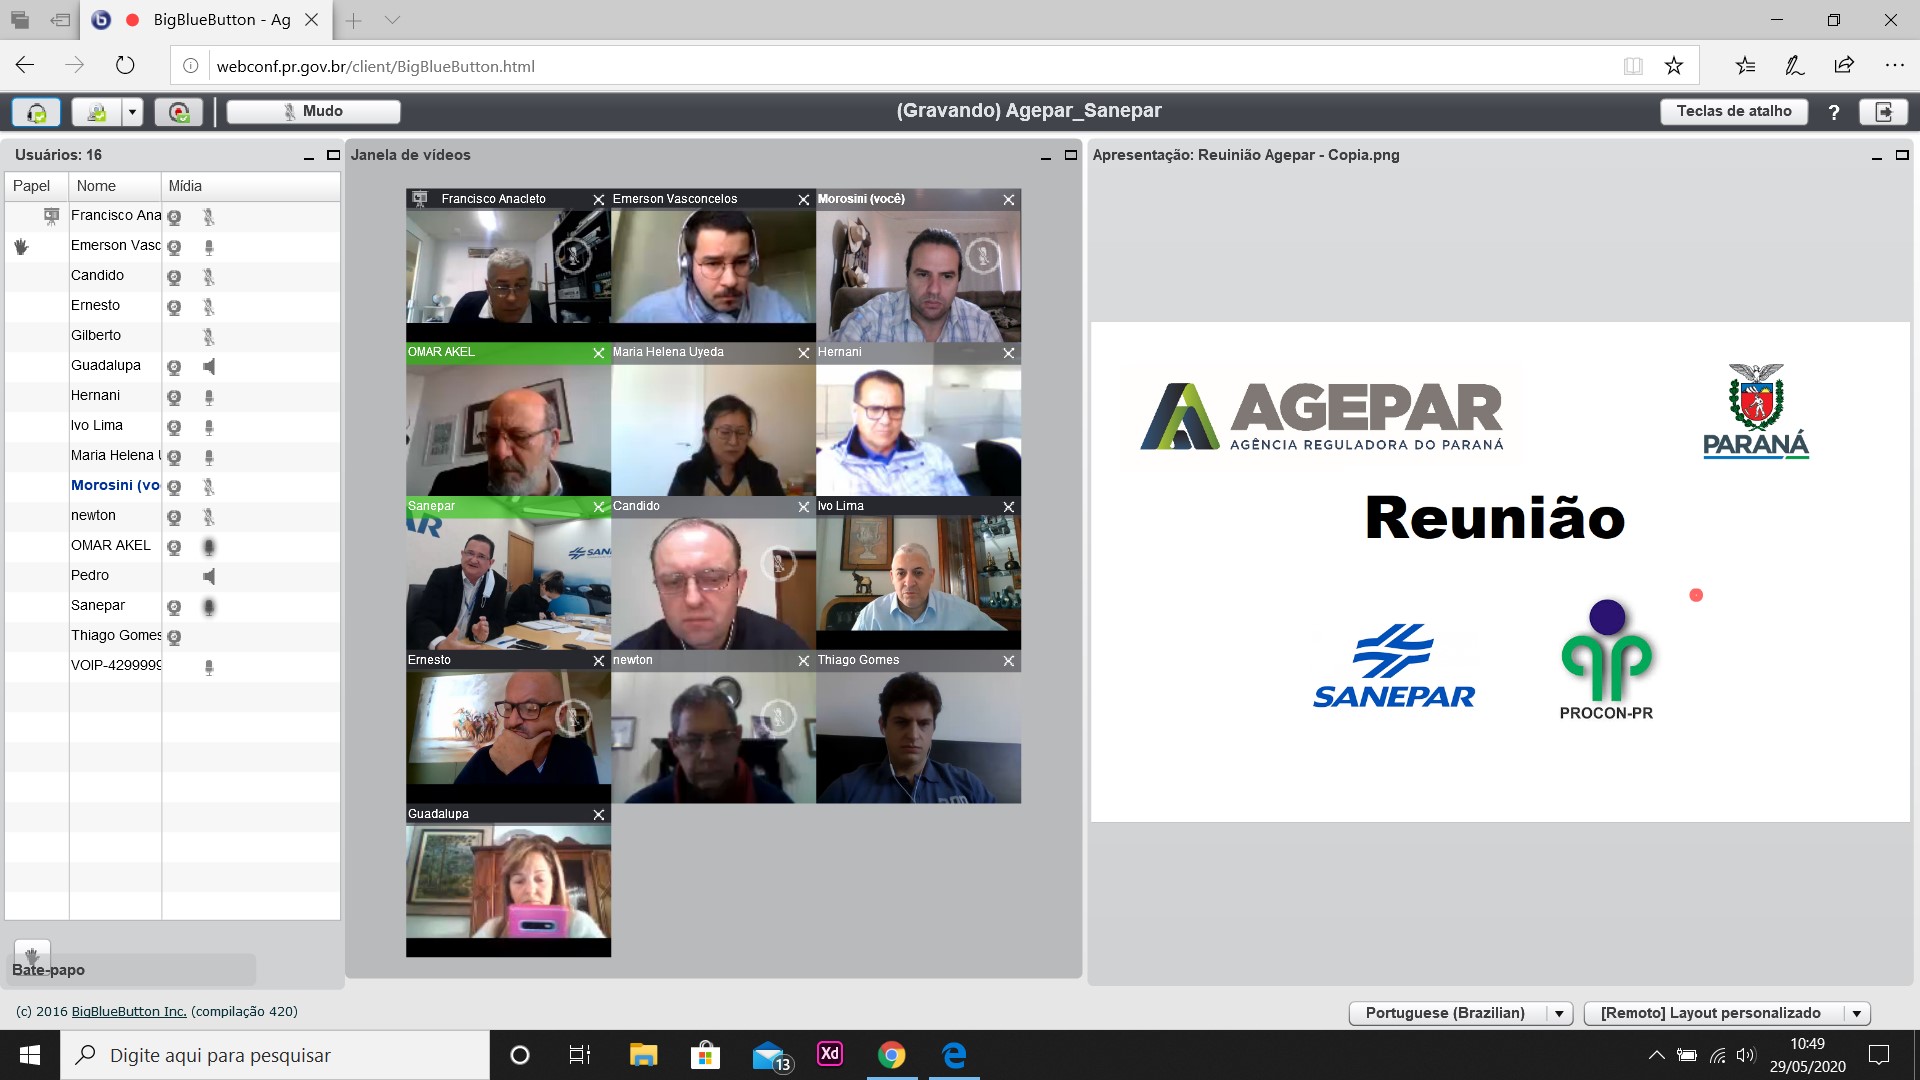Close Emerson Vasconcelos video tile

[804, 200]
